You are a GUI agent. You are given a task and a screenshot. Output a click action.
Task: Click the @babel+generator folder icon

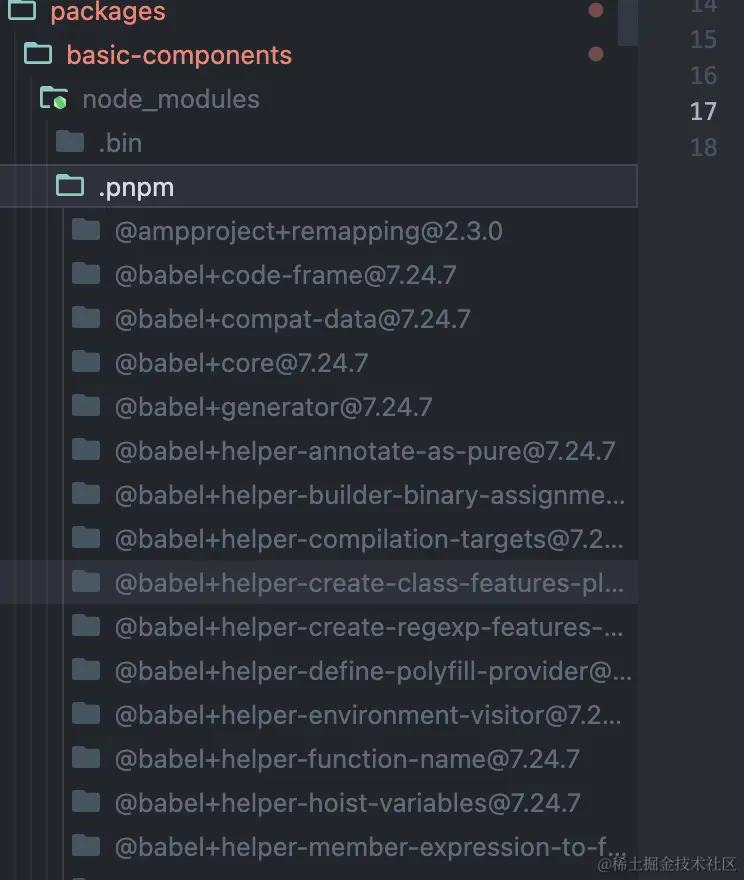[86, 407]
